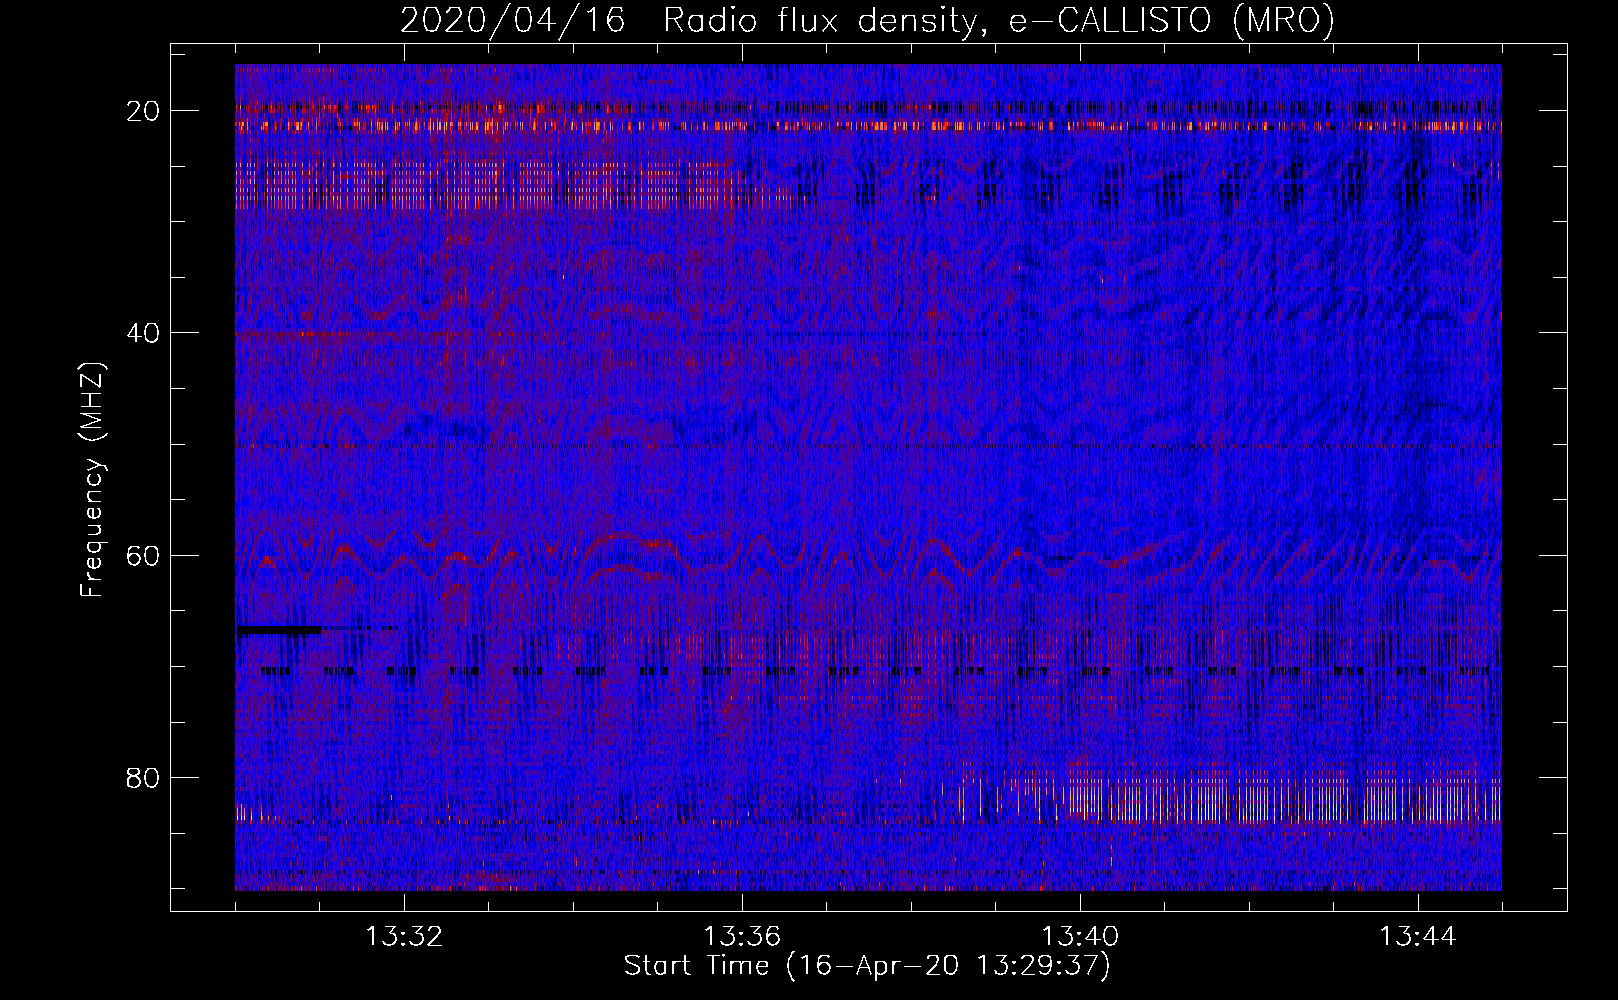Select the 20 MHz frequency tick label

(144, 111)
